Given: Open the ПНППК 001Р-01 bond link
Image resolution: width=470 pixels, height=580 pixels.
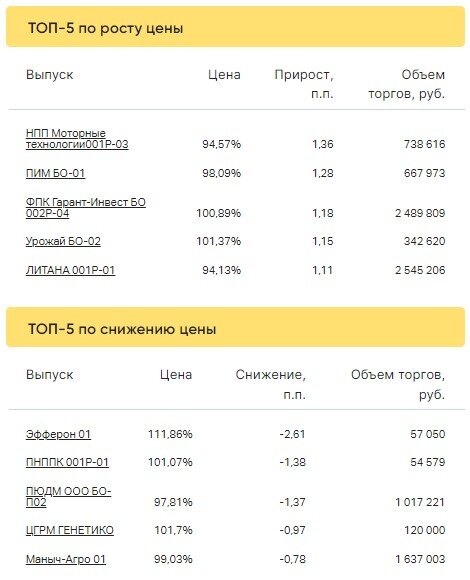Looking at the screenshot, I should coord(67,462).
